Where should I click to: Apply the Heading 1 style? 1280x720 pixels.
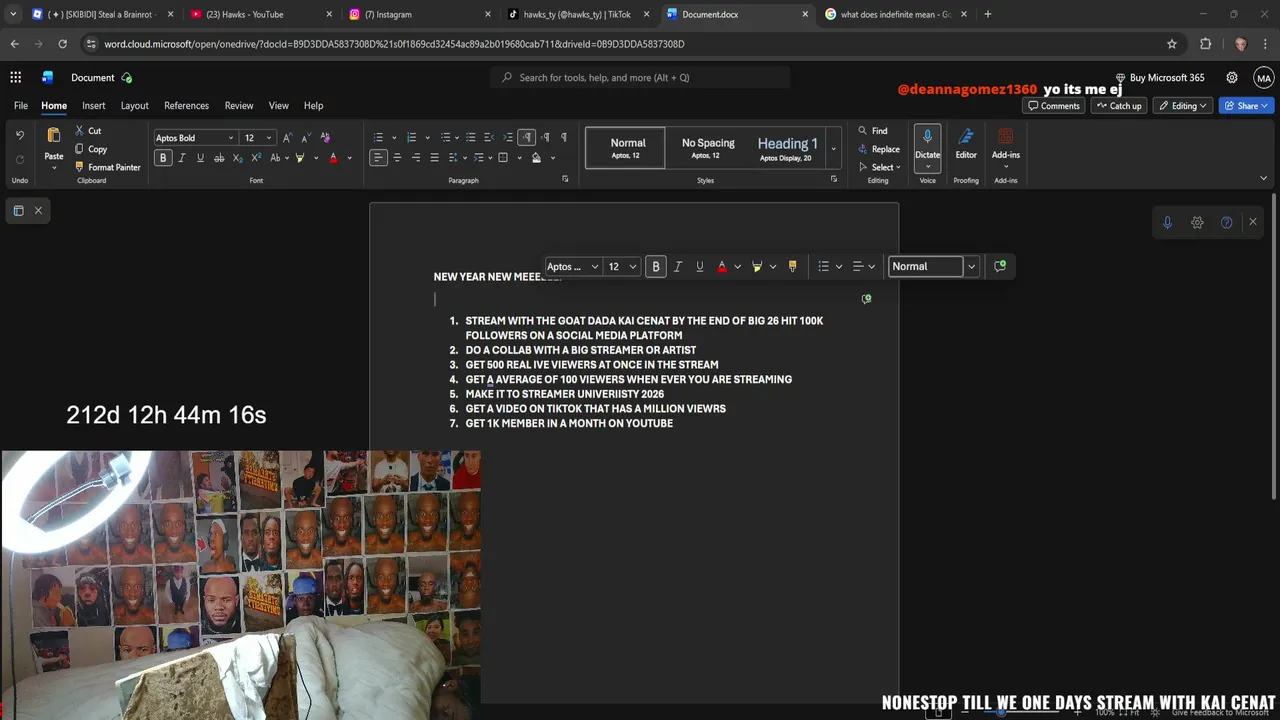(x=787, y=148)
